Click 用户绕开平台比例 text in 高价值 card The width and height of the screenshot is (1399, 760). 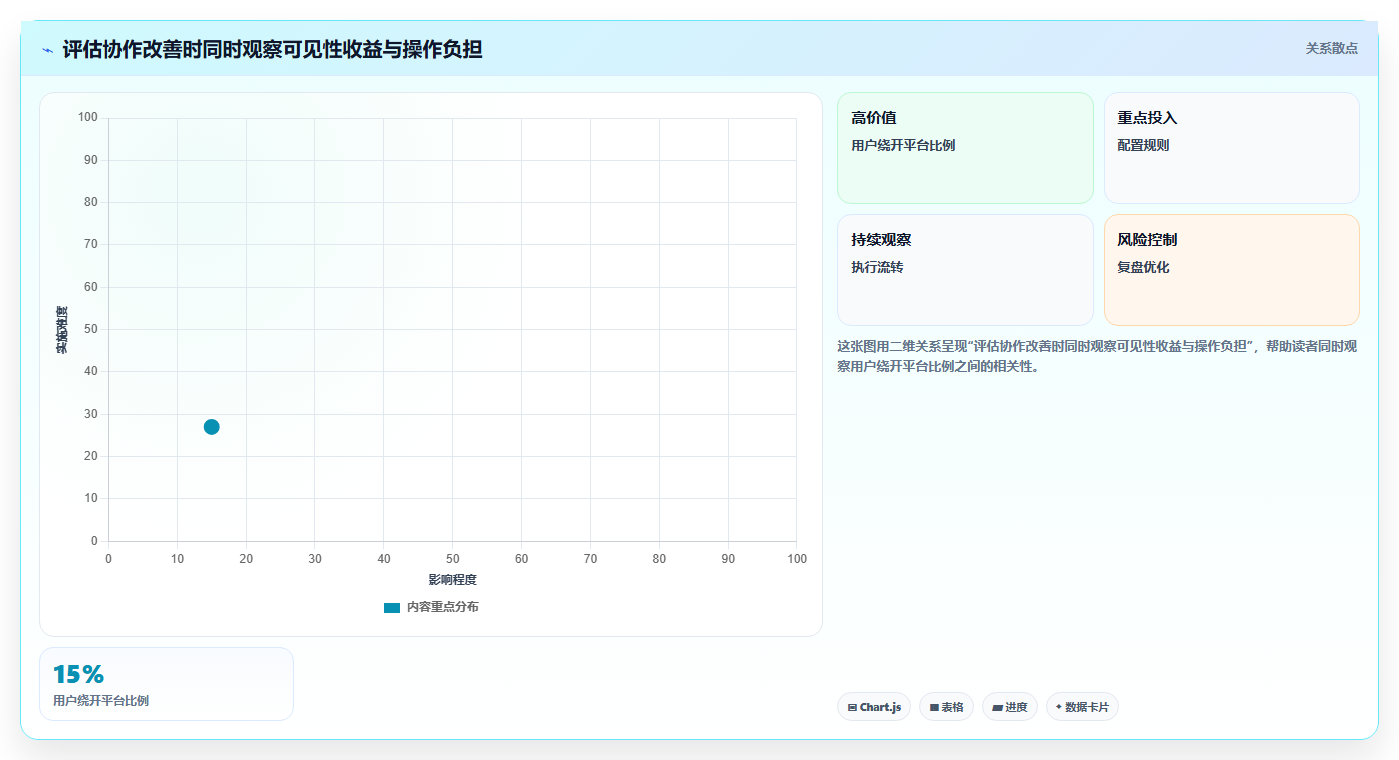(x=903, y=145)
